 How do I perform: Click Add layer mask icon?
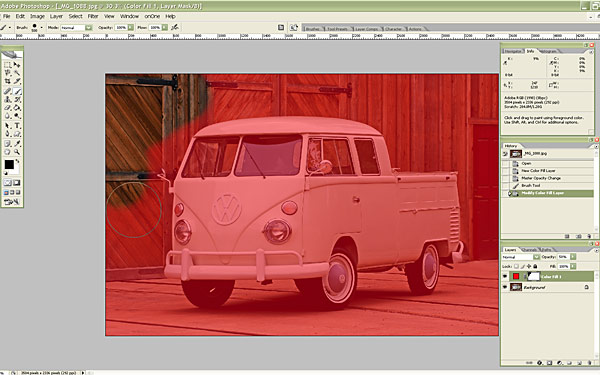pos(549,363)
